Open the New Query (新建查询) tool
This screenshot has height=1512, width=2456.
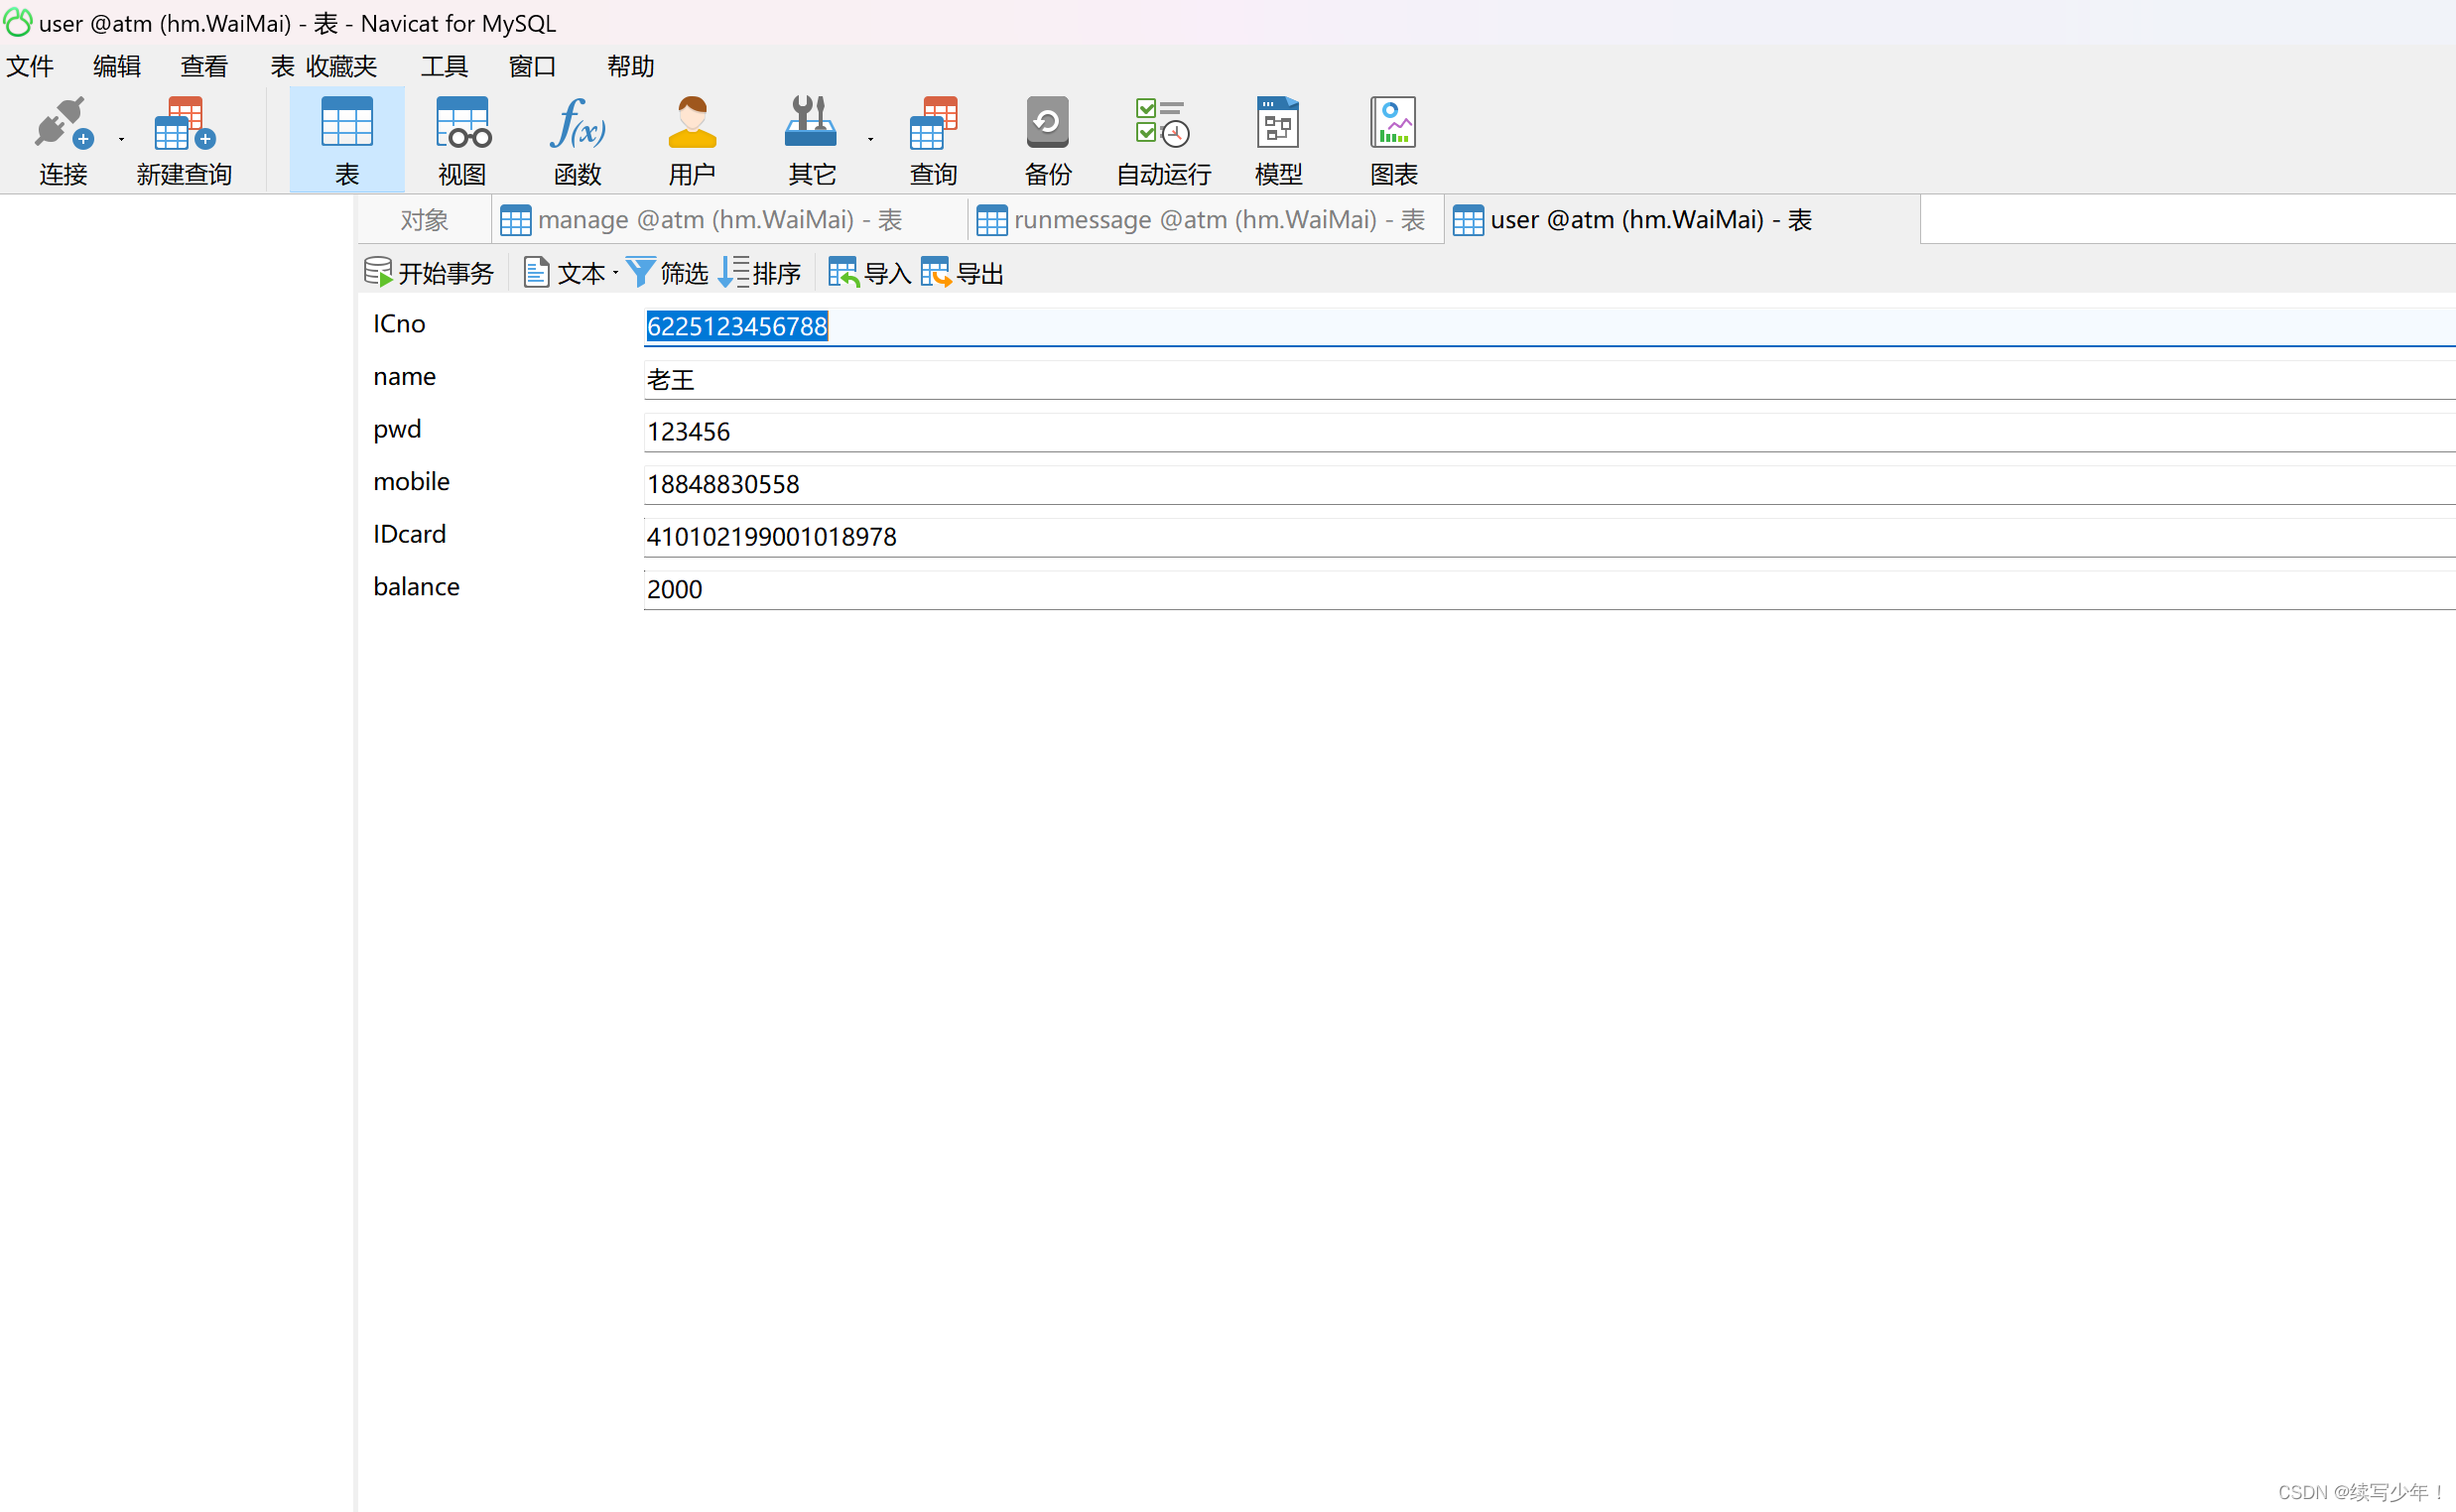coord(184,139)
